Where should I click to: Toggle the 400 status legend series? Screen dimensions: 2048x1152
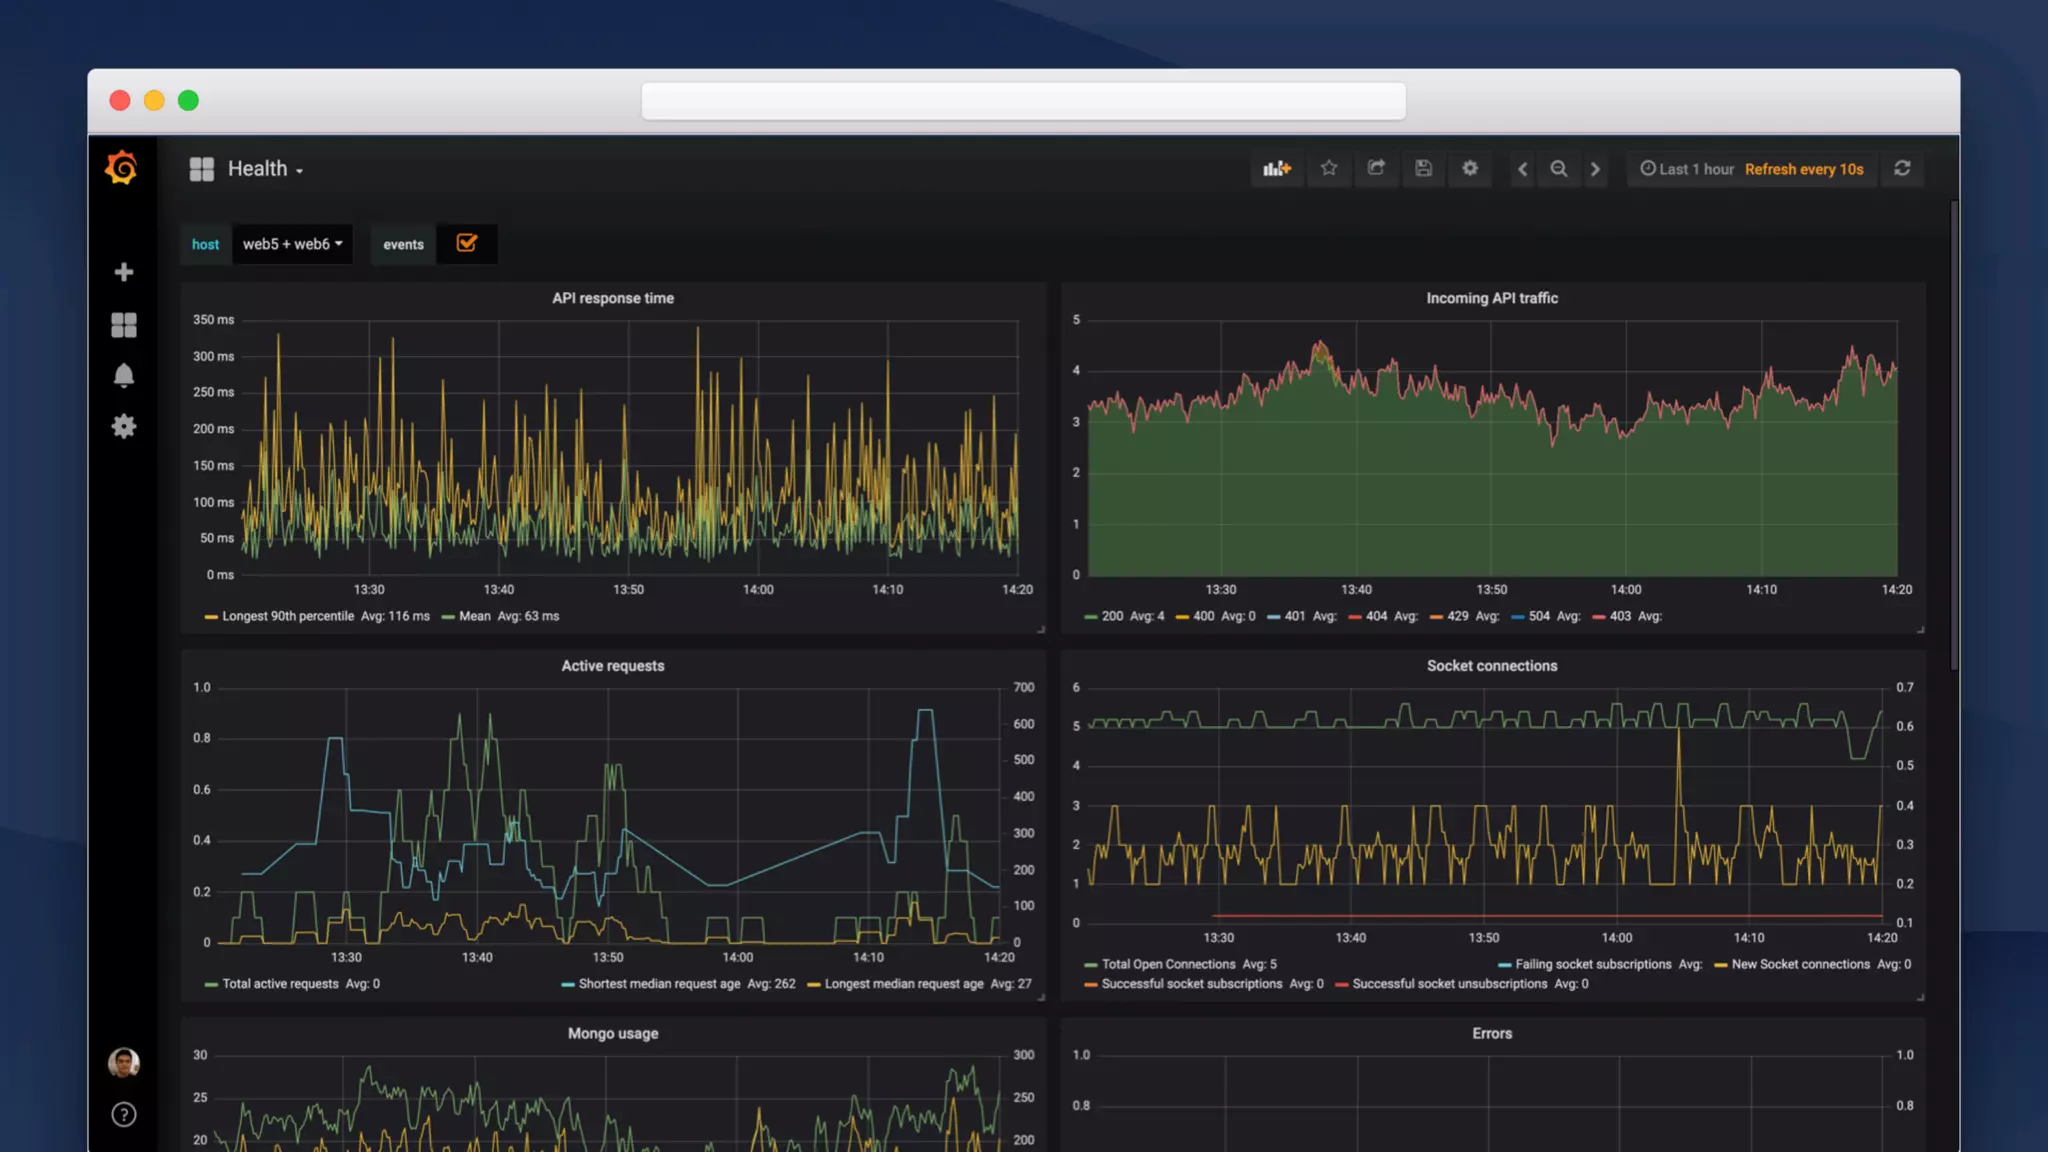(x=1204, y=616)
